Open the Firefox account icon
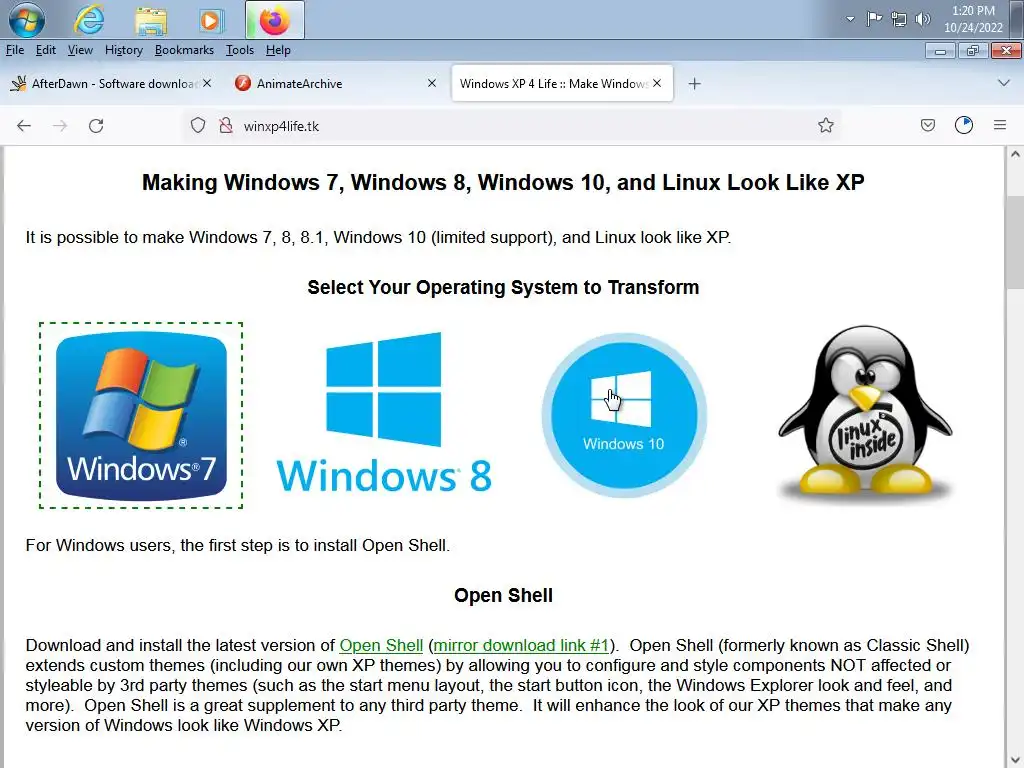The image size is (1024, 768). tap(964, 125)
